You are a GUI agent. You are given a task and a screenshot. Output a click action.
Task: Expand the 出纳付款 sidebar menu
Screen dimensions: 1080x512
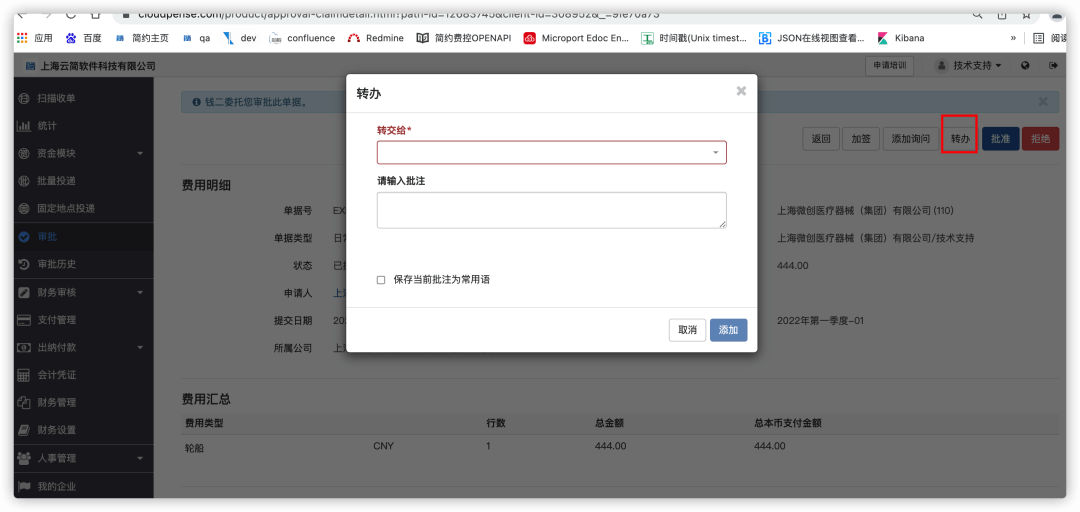[x=83, y=347]
